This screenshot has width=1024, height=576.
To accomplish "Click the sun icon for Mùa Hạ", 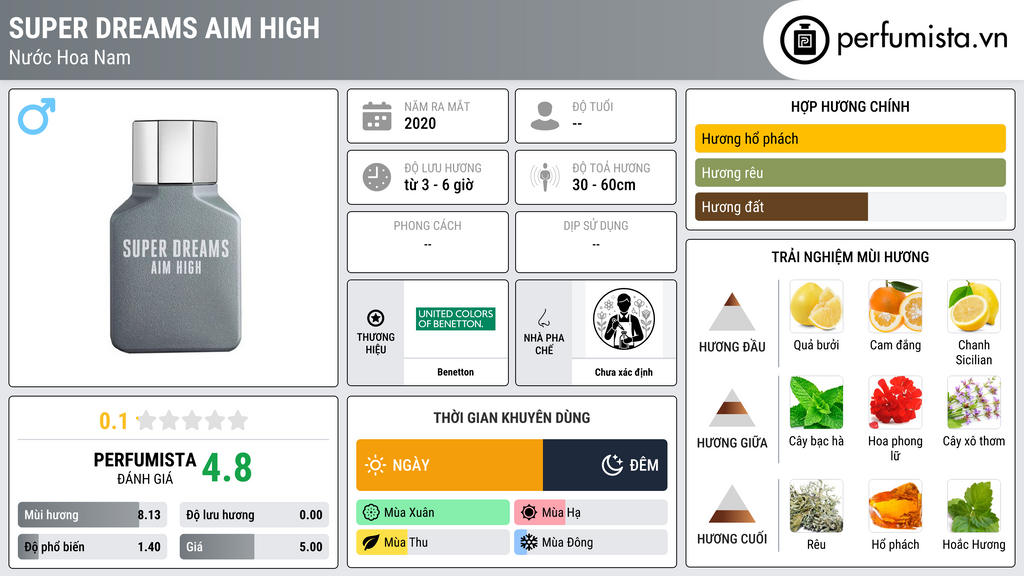I will point(529,513).
